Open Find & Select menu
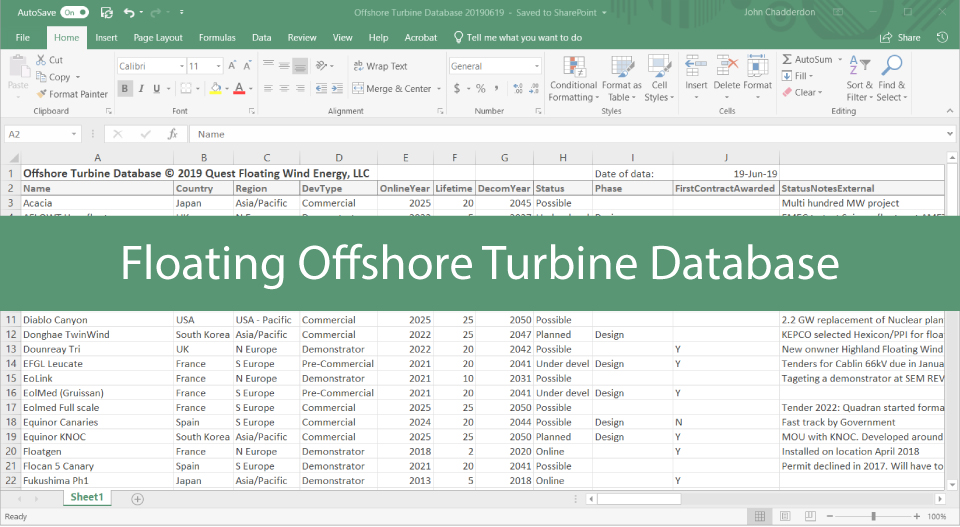This screenshot has height=527, width=960. tap(891, 78)
